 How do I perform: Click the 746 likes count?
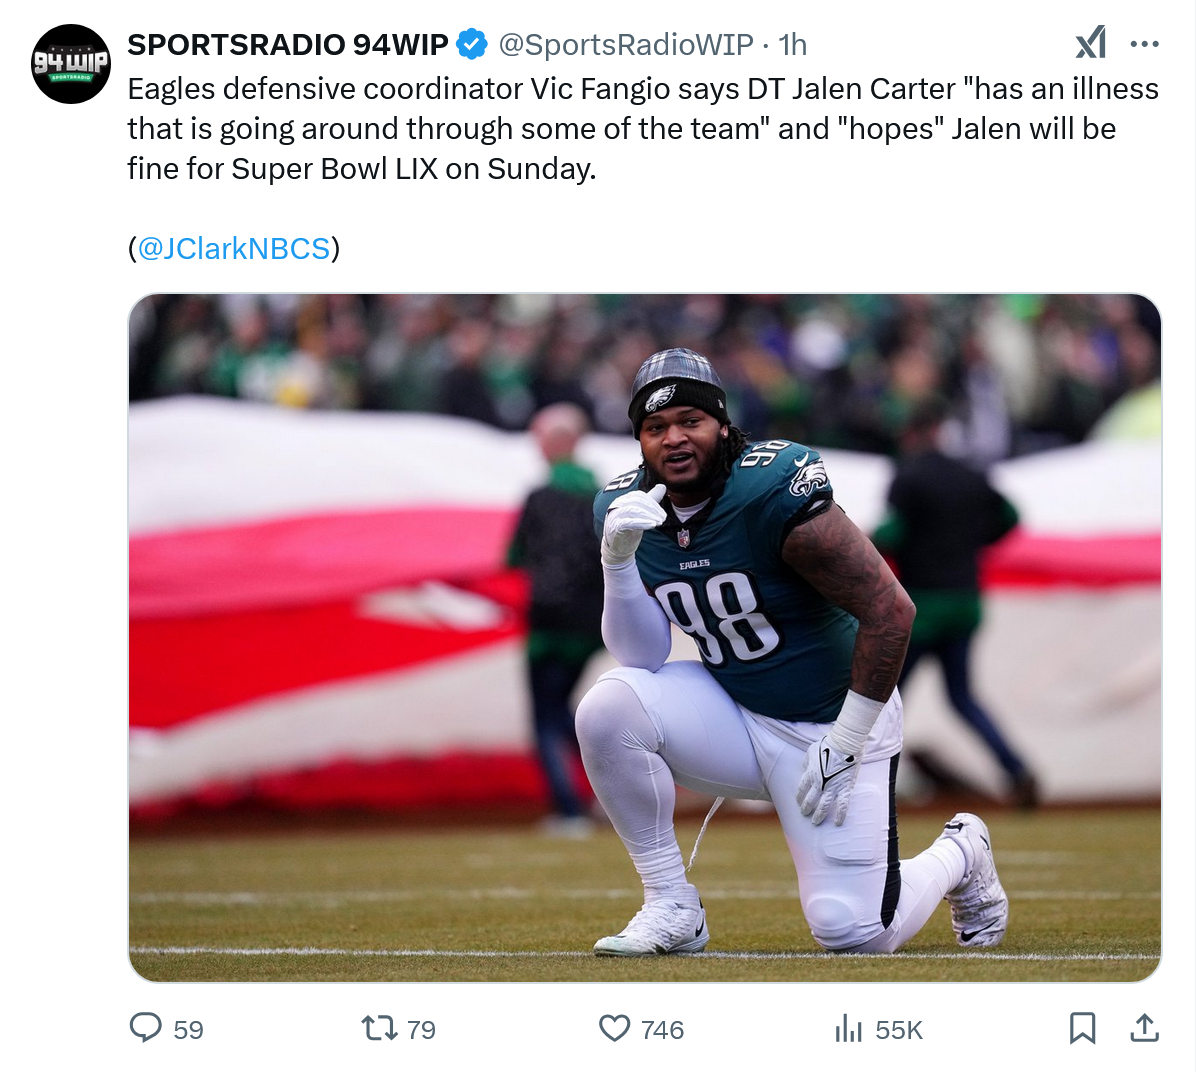[662, 1030]
